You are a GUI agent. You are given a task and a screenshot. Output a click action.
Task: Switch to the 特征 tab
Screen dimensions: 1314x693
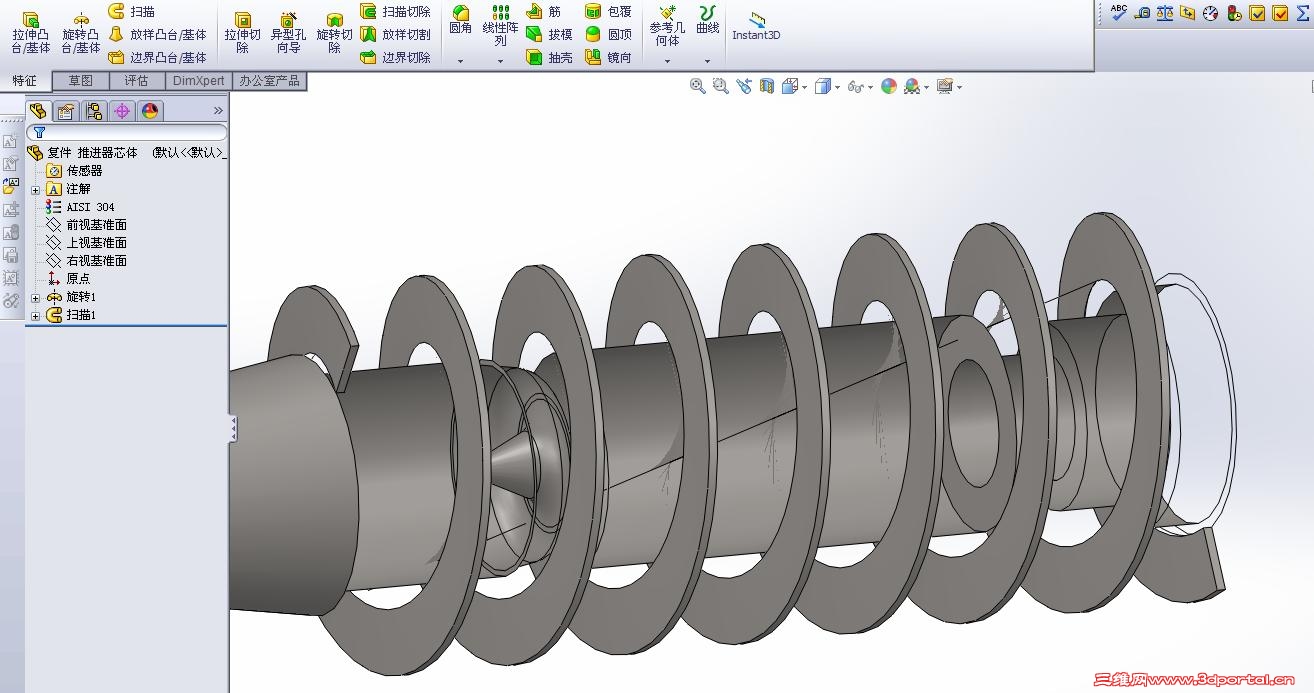(x=25, y=81)
